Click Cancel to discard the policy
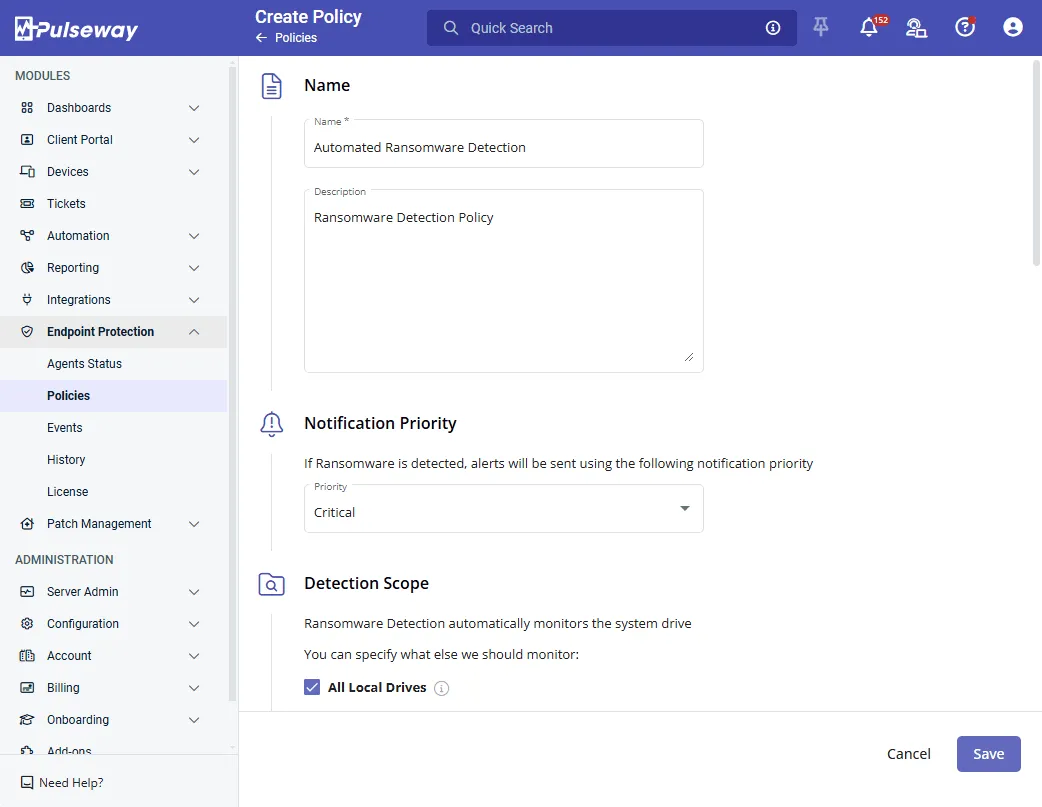 [x=908, y=754]
